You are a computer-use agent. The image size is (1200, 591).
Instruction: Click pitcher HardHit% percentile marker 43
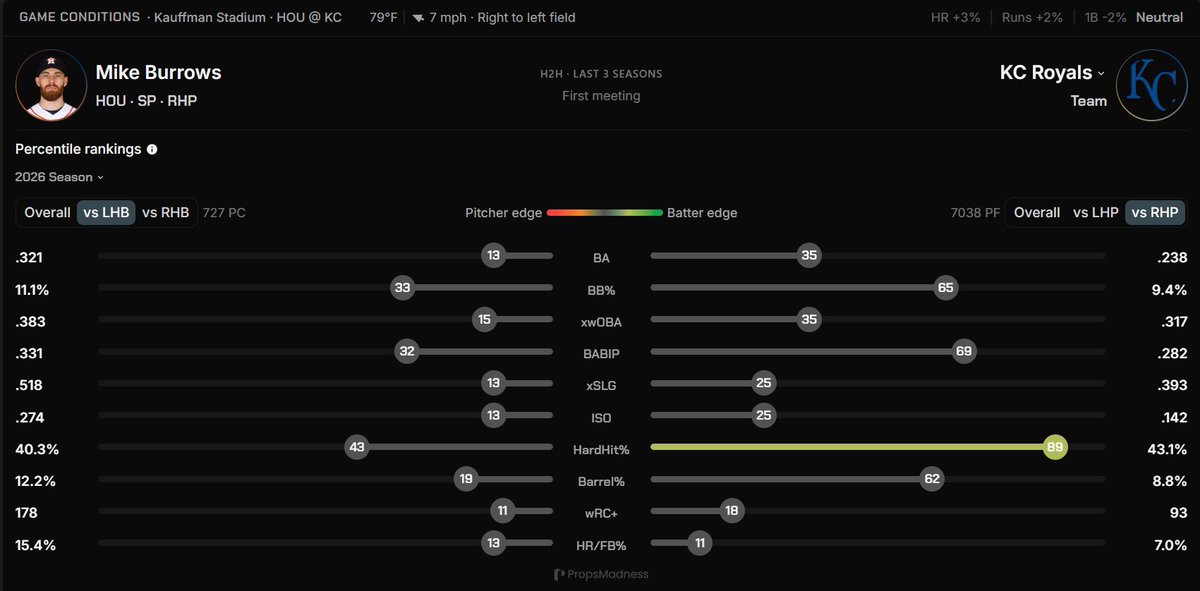357,447
